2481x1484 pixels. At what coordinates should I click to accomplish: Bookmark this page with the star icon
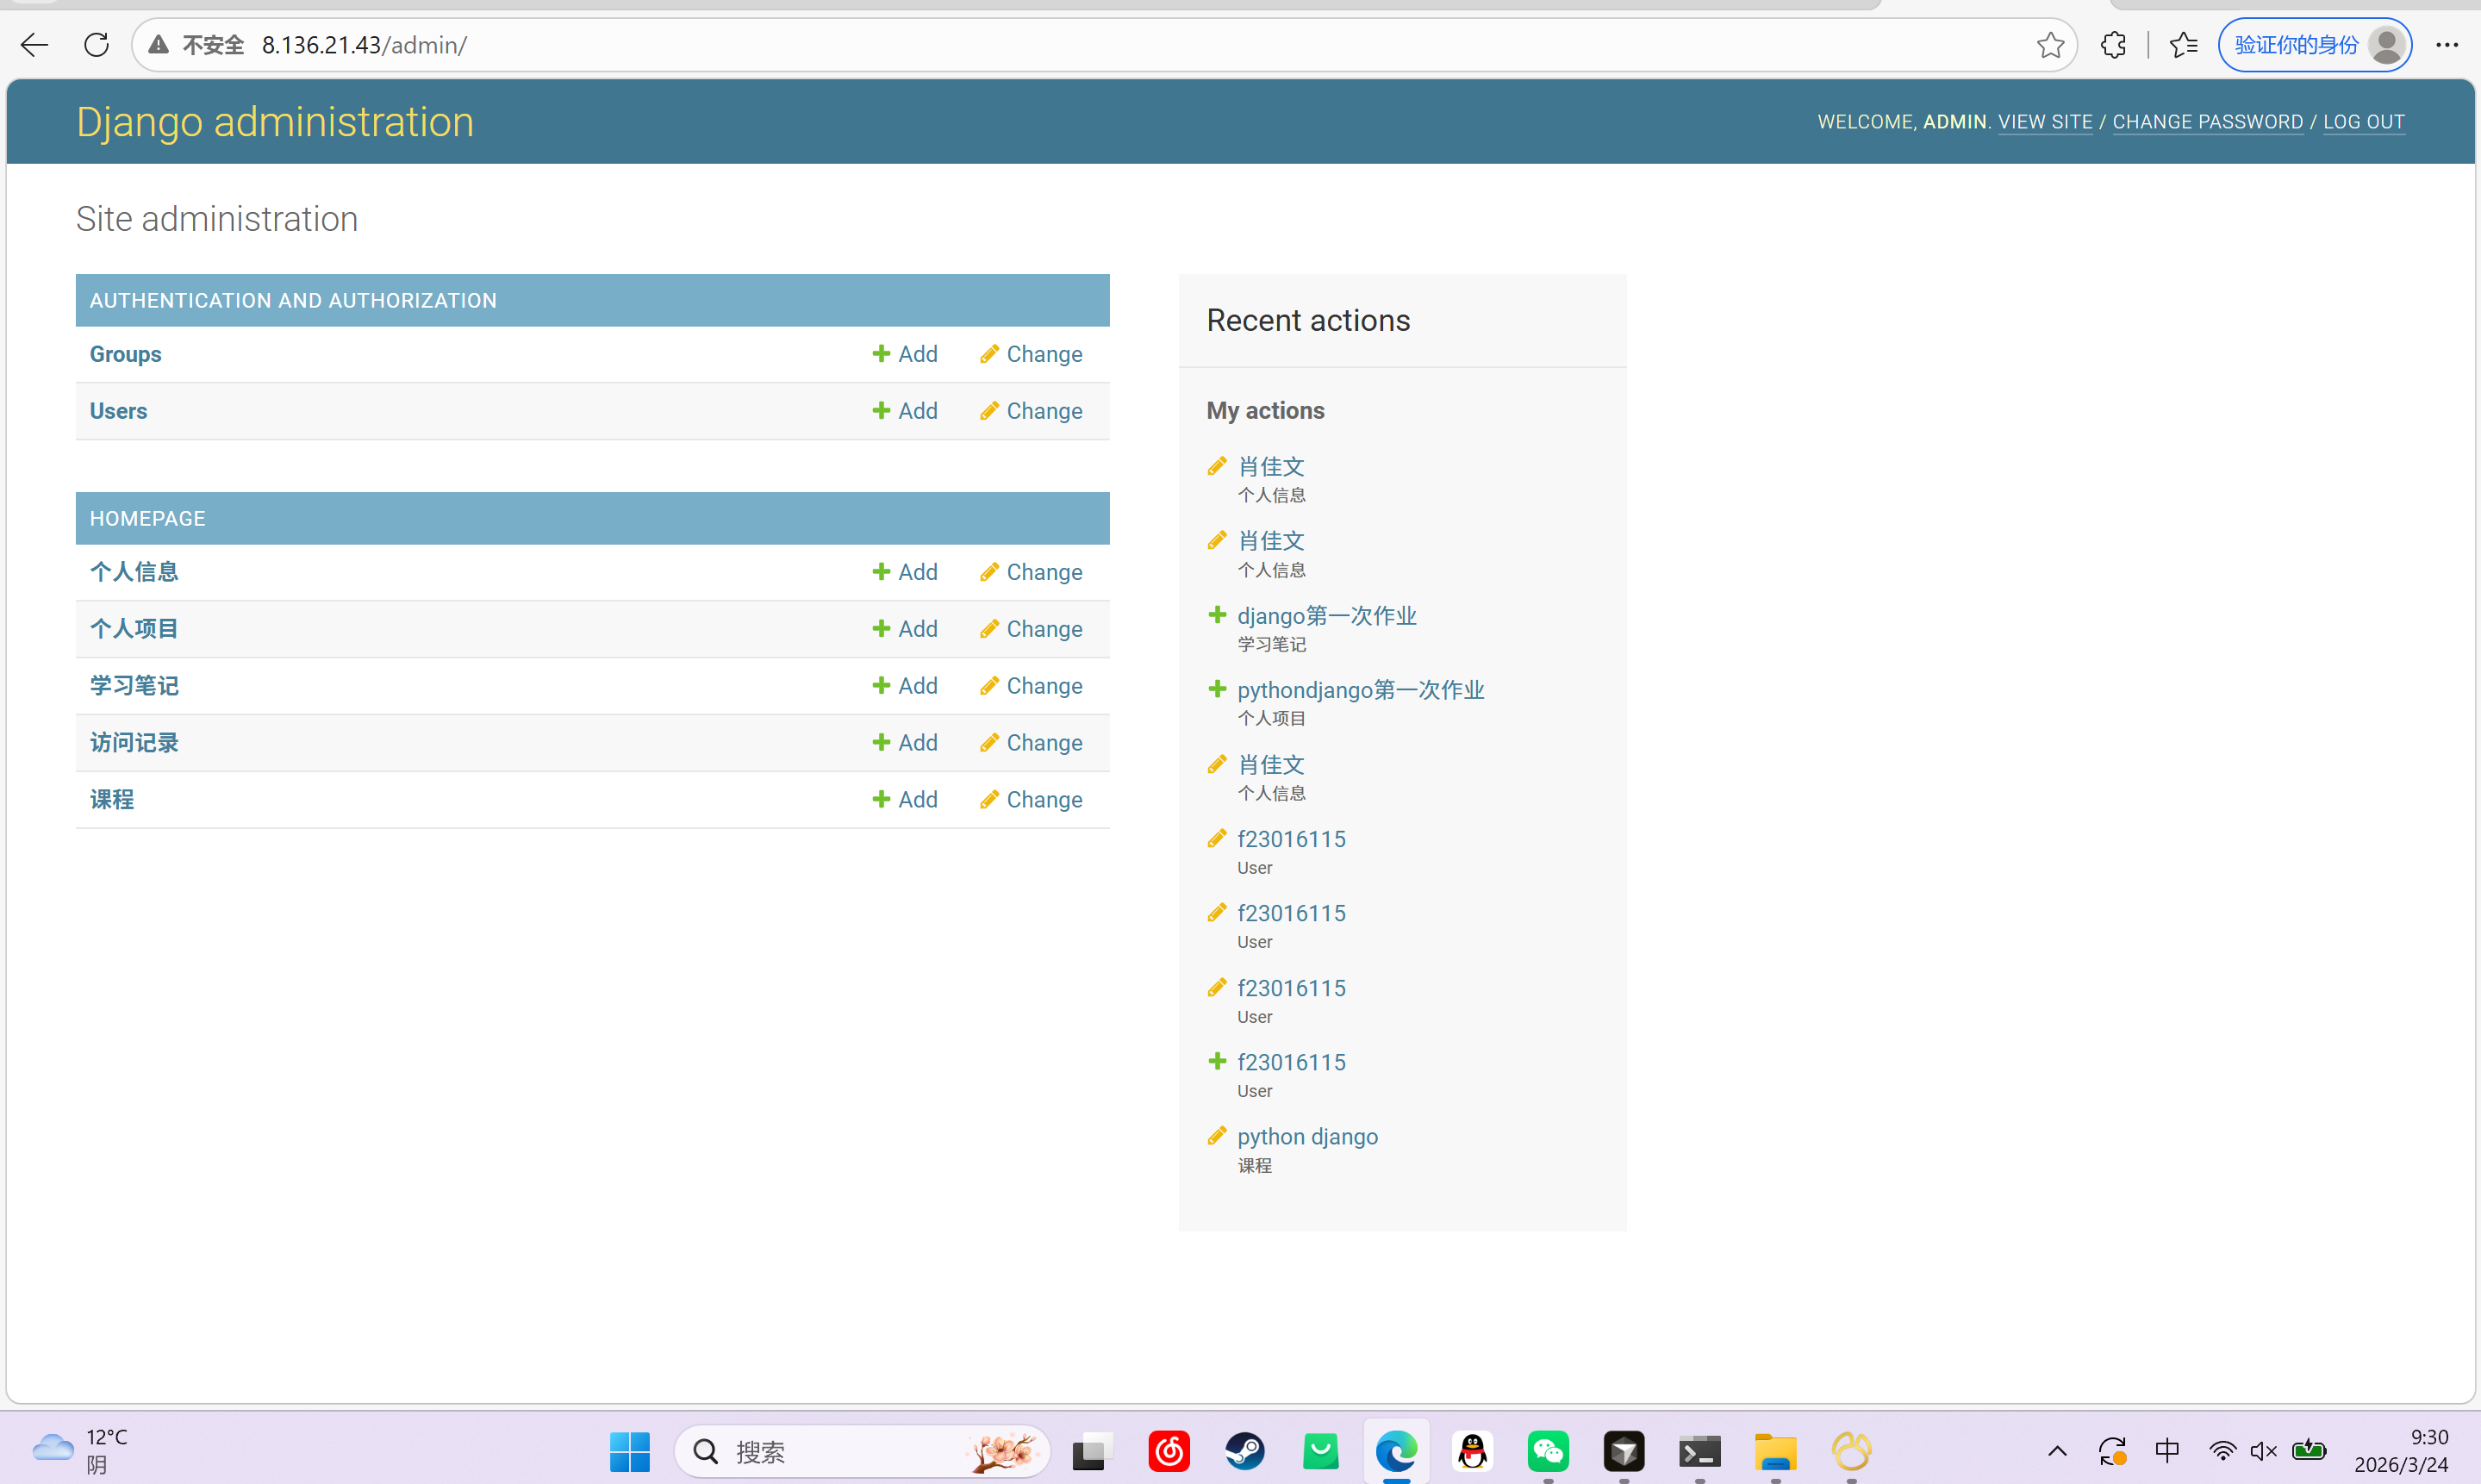pyautogui.click(x=2050, y=45)
